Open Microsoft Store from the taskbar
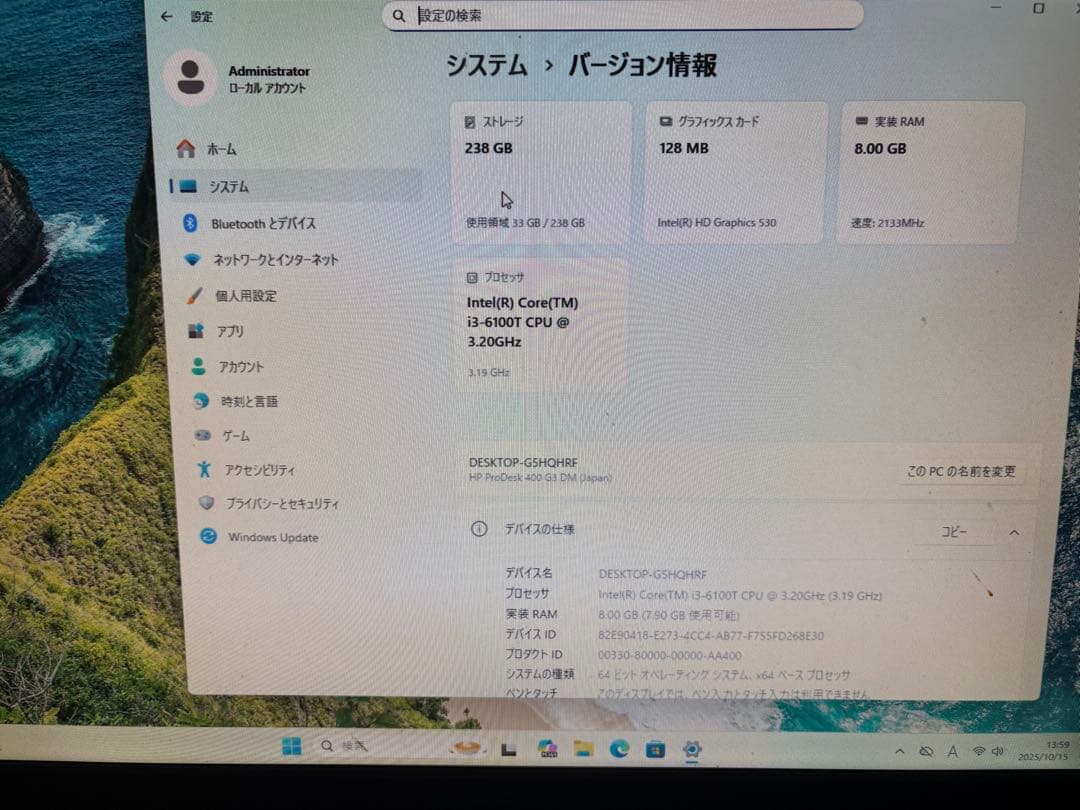 tap(656, 747)
